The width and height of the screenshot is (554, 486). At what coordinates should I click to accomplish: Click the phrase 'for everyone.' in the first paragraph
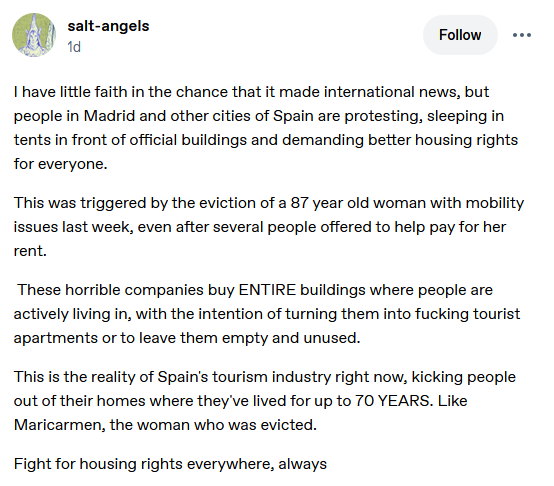(x=60, y=164)
